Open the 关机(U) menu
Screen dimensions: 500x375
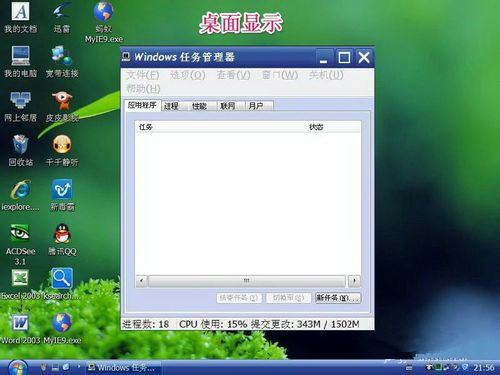(x=326, y=75)
